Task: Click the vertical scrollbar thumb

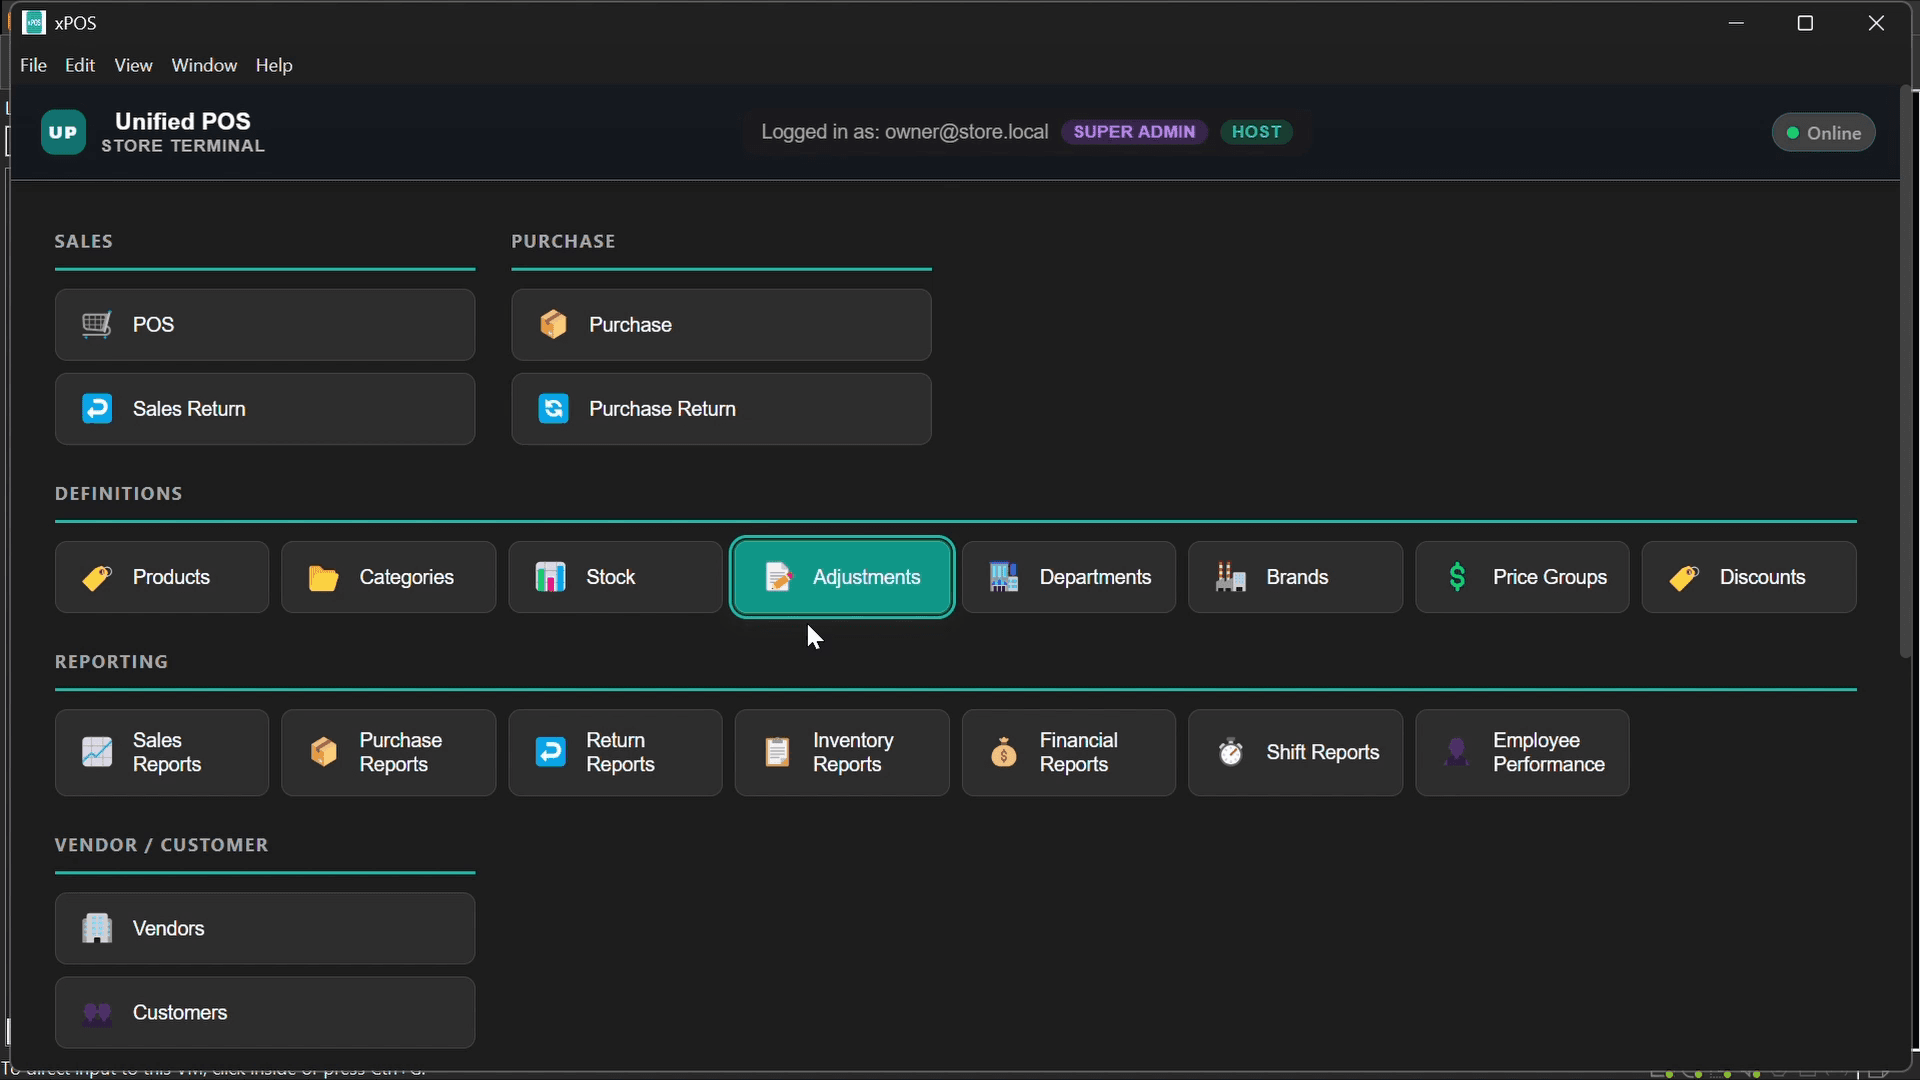Action: pos(1905,373)
